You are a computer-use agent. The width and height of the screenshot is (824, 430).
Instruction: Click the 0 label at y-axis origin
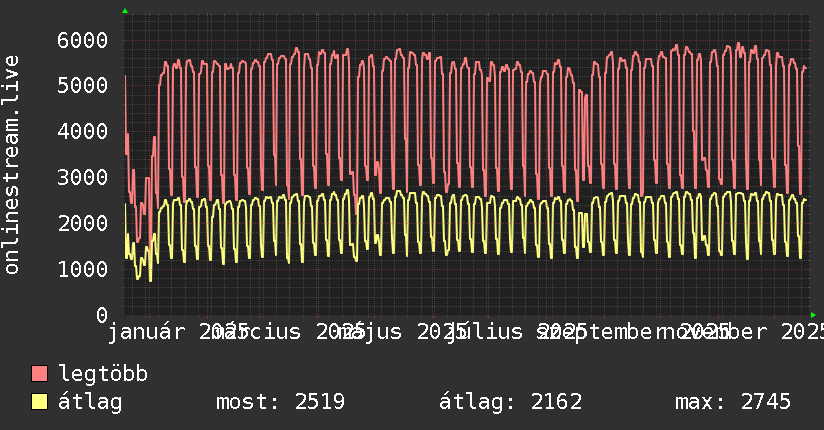(x=101, y=315)
